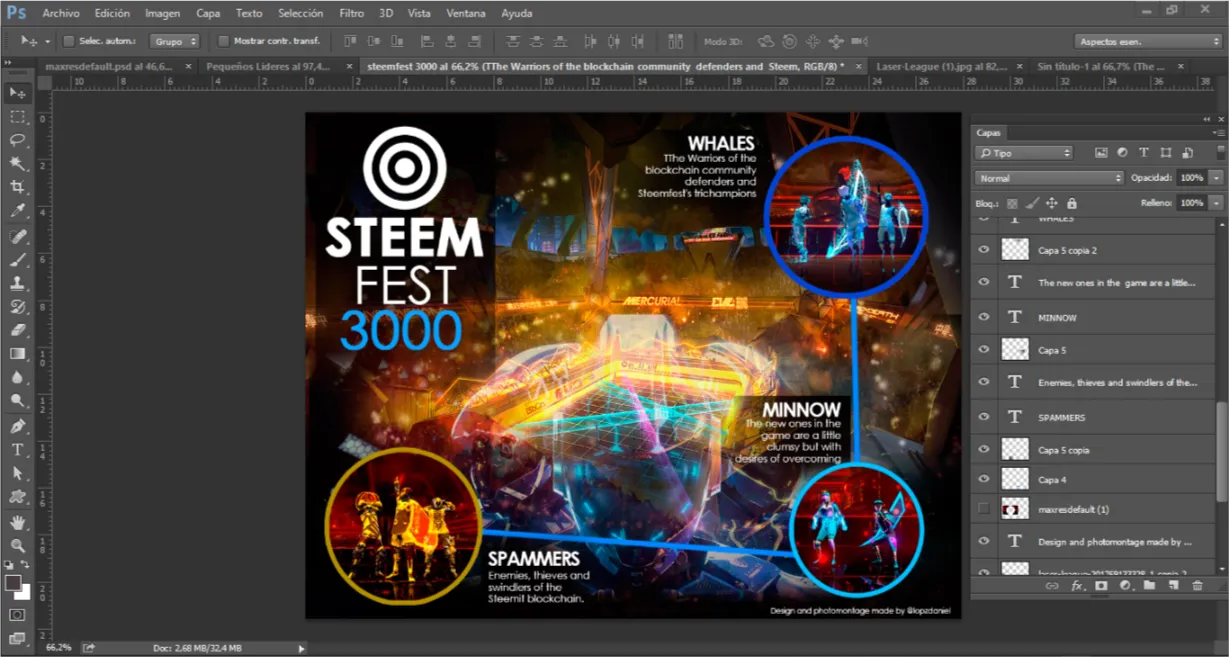Viewport: 1229px width, 657px height.
Task: Hide the Capa 5 copia 2 layer
Action: pos(984,250)
